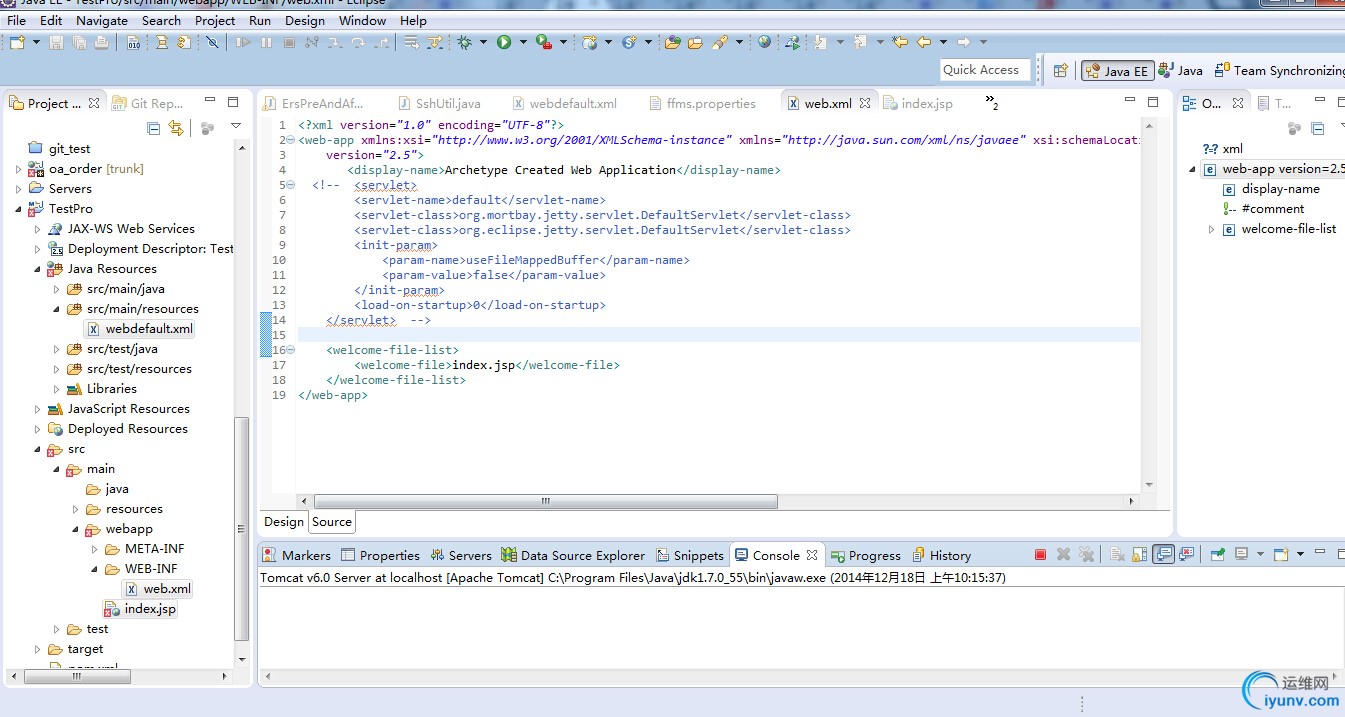Open the Project menu
This screenshot has width=1345, height=717.
pos(215,20)
